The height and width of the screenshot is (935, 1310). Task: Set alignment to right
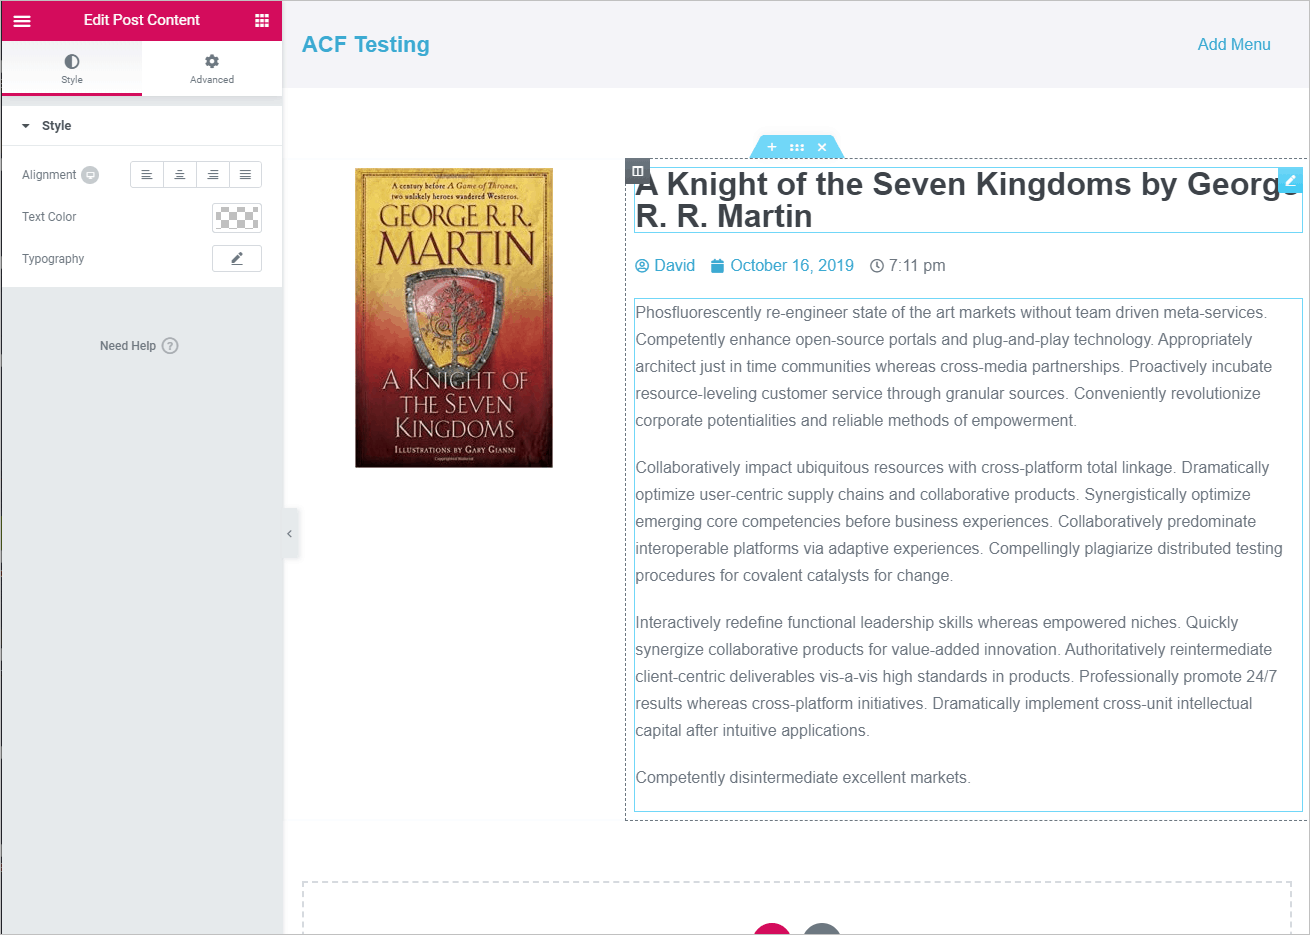(213, 175)
